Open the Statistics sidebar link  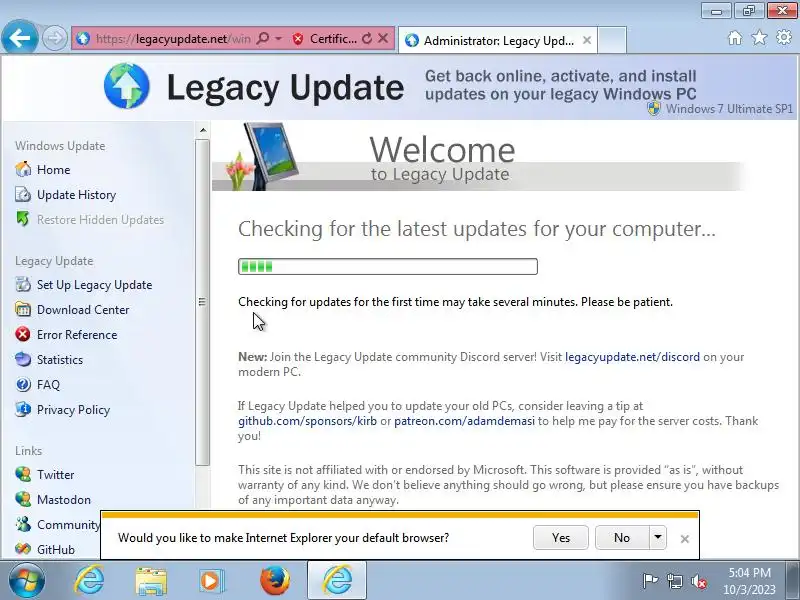(x=60, y=360)
